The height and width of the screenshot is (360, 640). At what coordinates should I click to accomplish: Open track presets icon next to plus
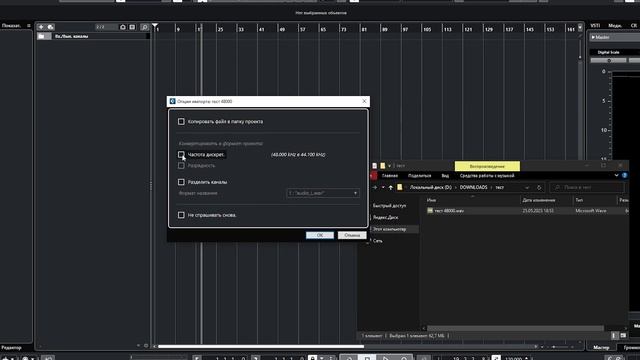pos(51,27)
